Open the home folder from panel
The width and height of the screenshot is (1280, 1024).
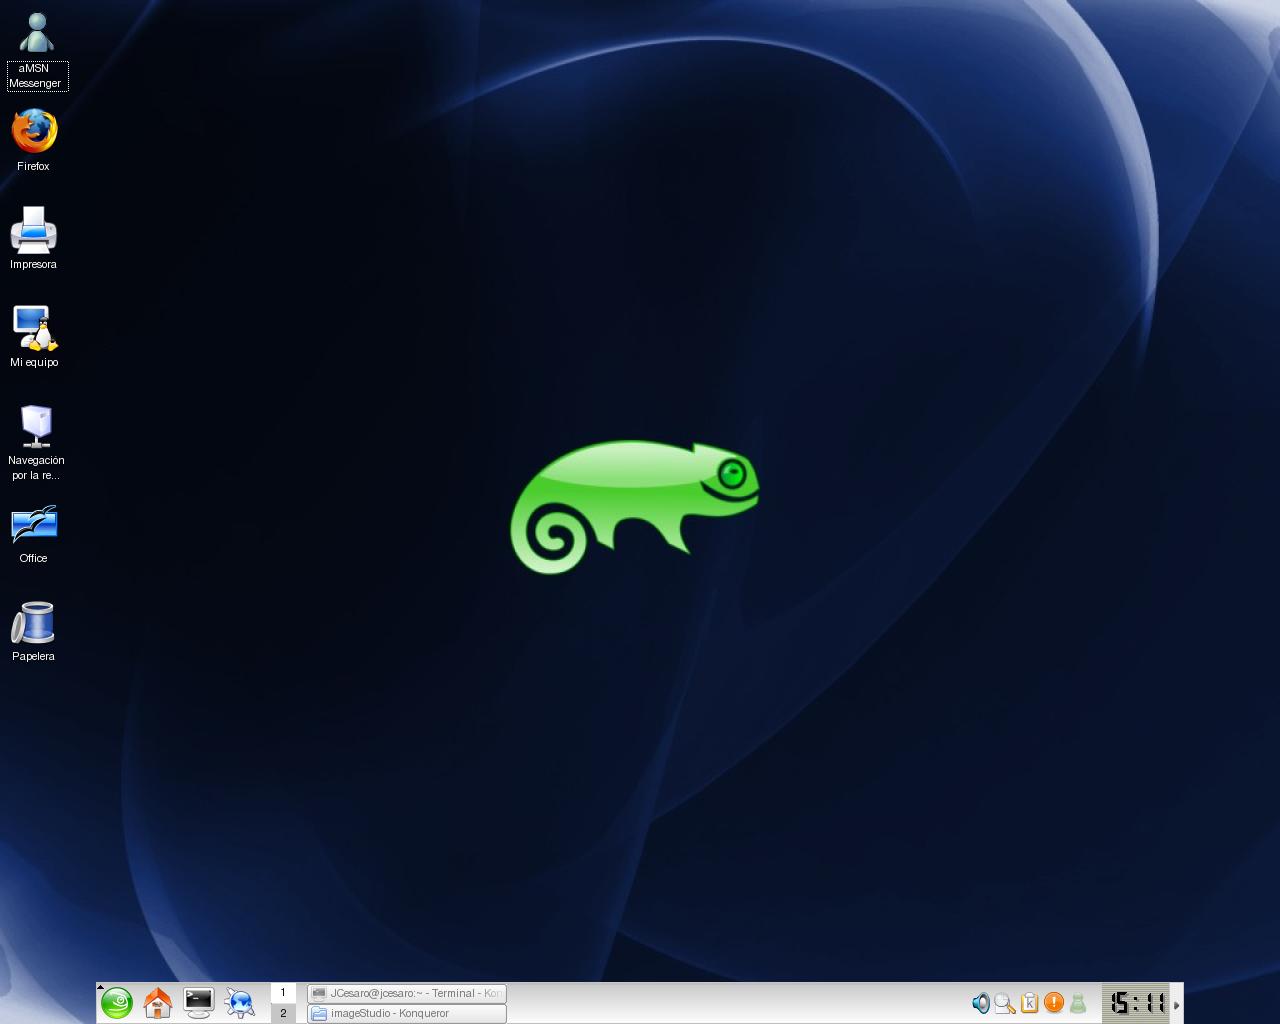158,1003
